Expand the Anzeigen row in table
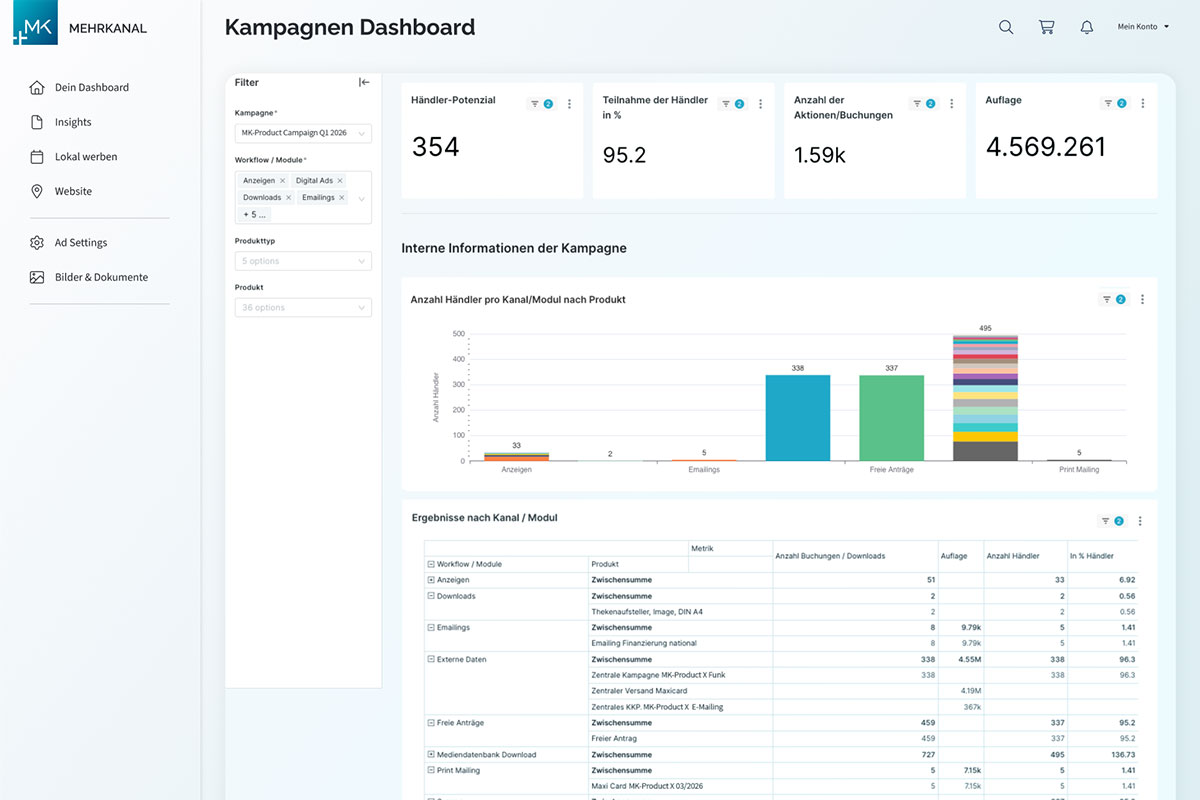 click(x=431, y=580)
